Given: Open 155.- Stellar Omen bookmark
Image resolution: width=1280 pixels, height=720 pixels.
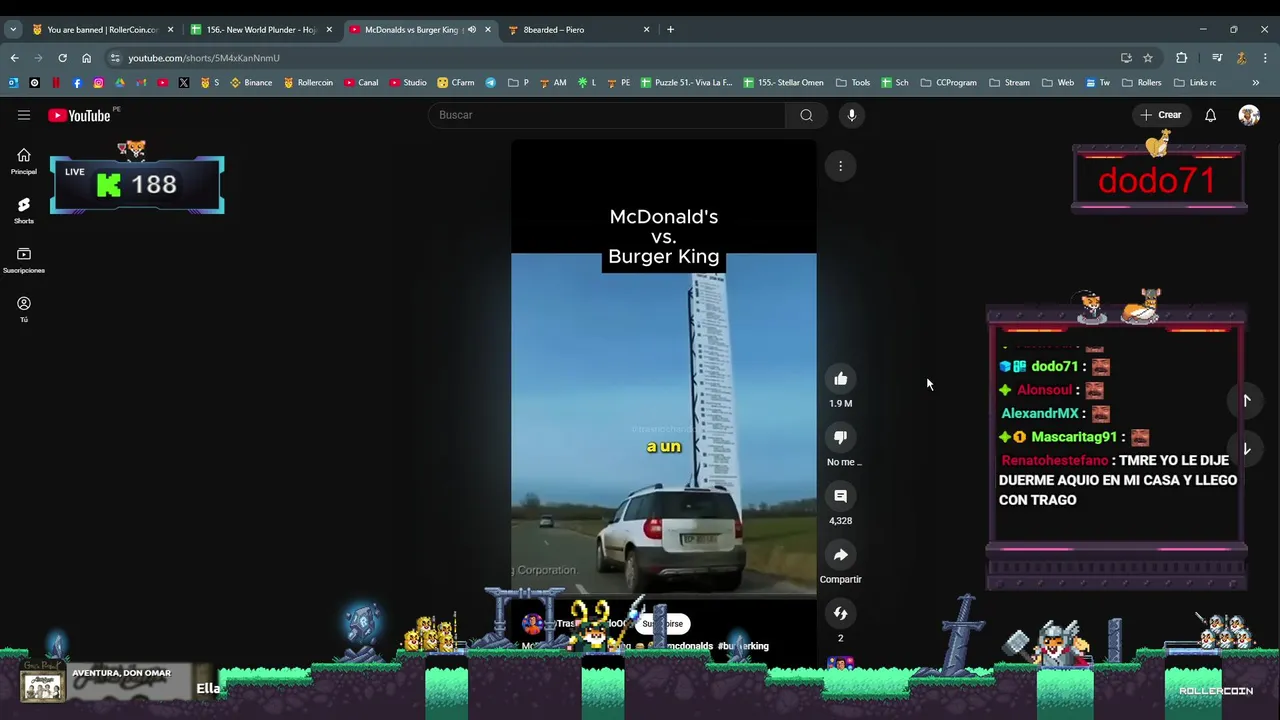Looking at the screenshot, I should pyautogui.click(x=783, y=83).
